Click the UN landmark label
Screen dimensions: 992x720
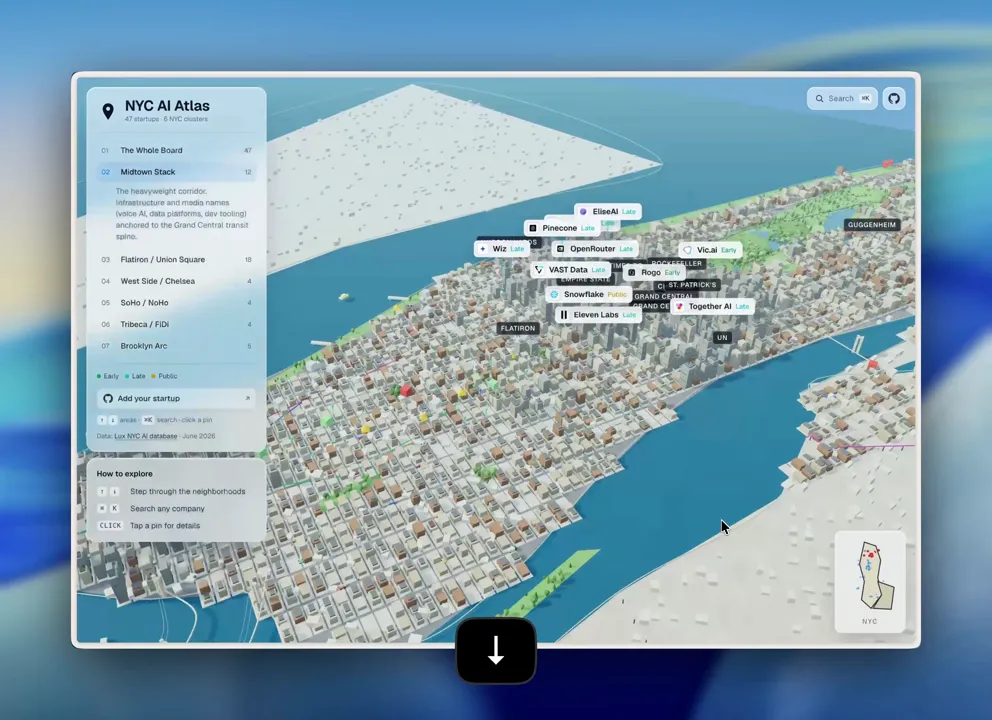[x=722, y=338]
